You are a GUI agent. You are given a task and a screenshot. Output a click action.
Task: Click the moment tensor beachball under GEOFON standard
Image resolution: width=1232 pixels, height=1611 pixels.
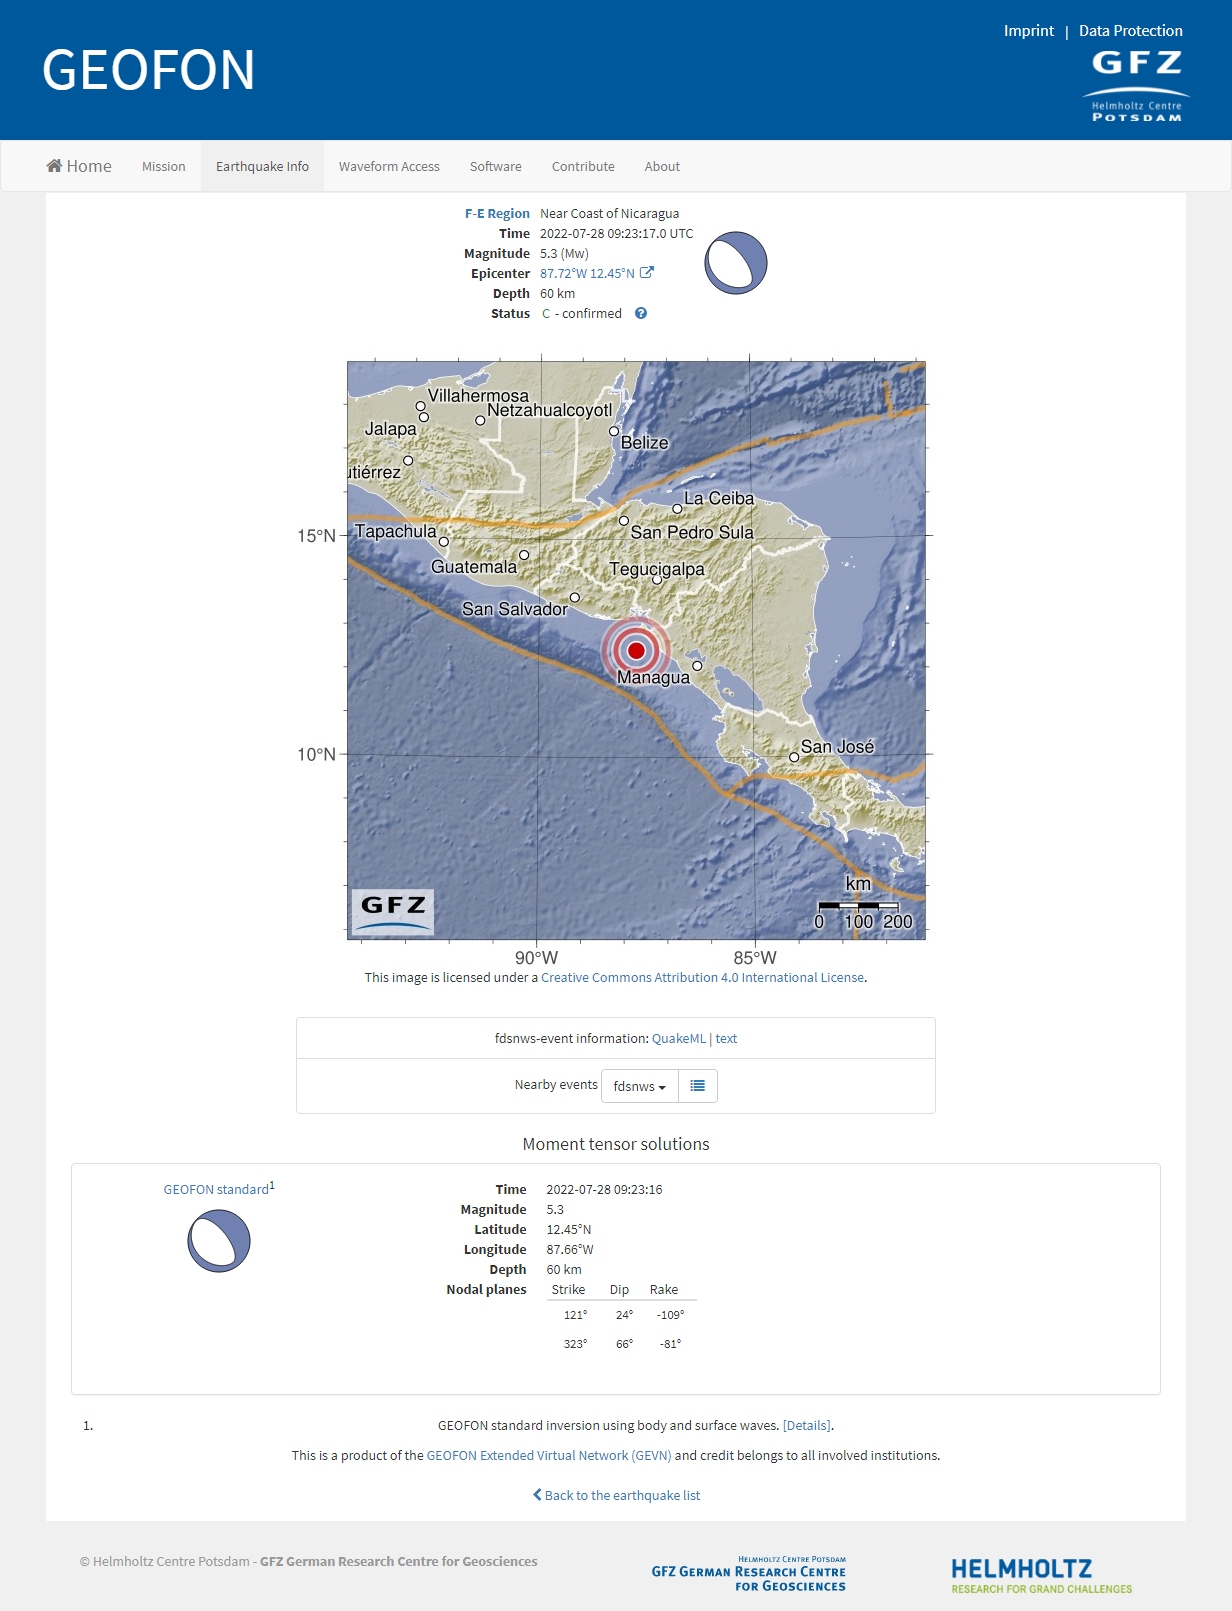(219, 1241)
